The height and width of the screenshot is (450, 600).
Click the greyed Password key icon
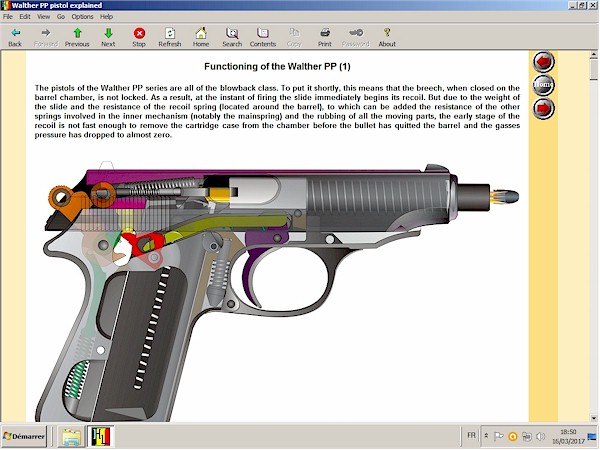tap(356, 38)
